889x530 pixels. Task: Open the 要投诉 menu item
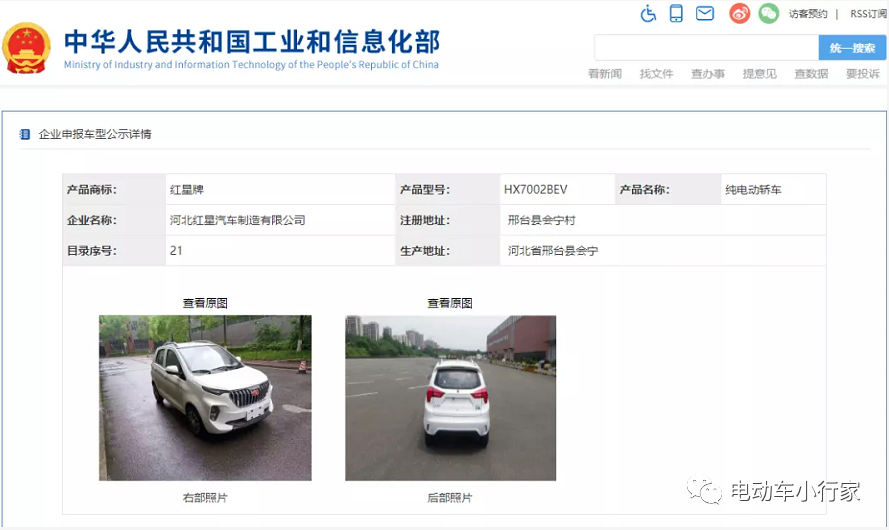(863, 74)
